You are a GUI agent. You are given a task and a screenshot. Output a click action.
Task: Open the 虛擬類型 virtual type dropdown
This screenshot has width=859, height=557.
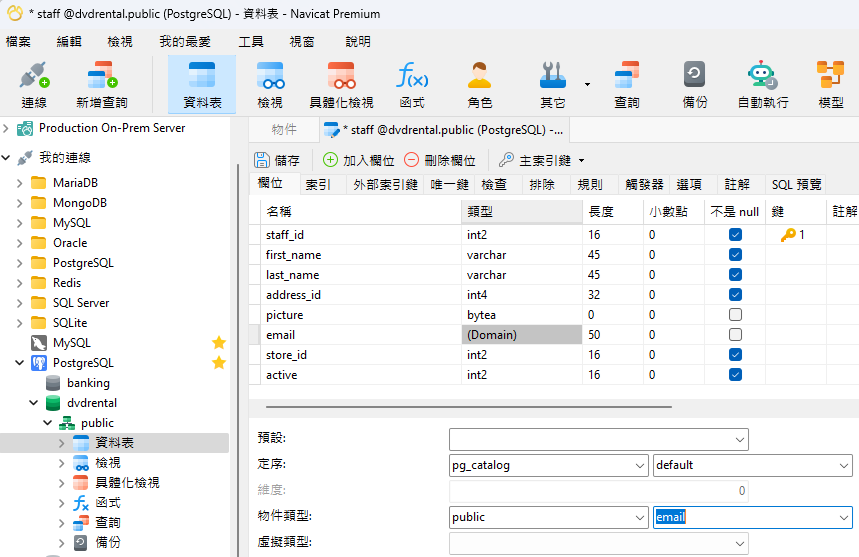[740, 543]
